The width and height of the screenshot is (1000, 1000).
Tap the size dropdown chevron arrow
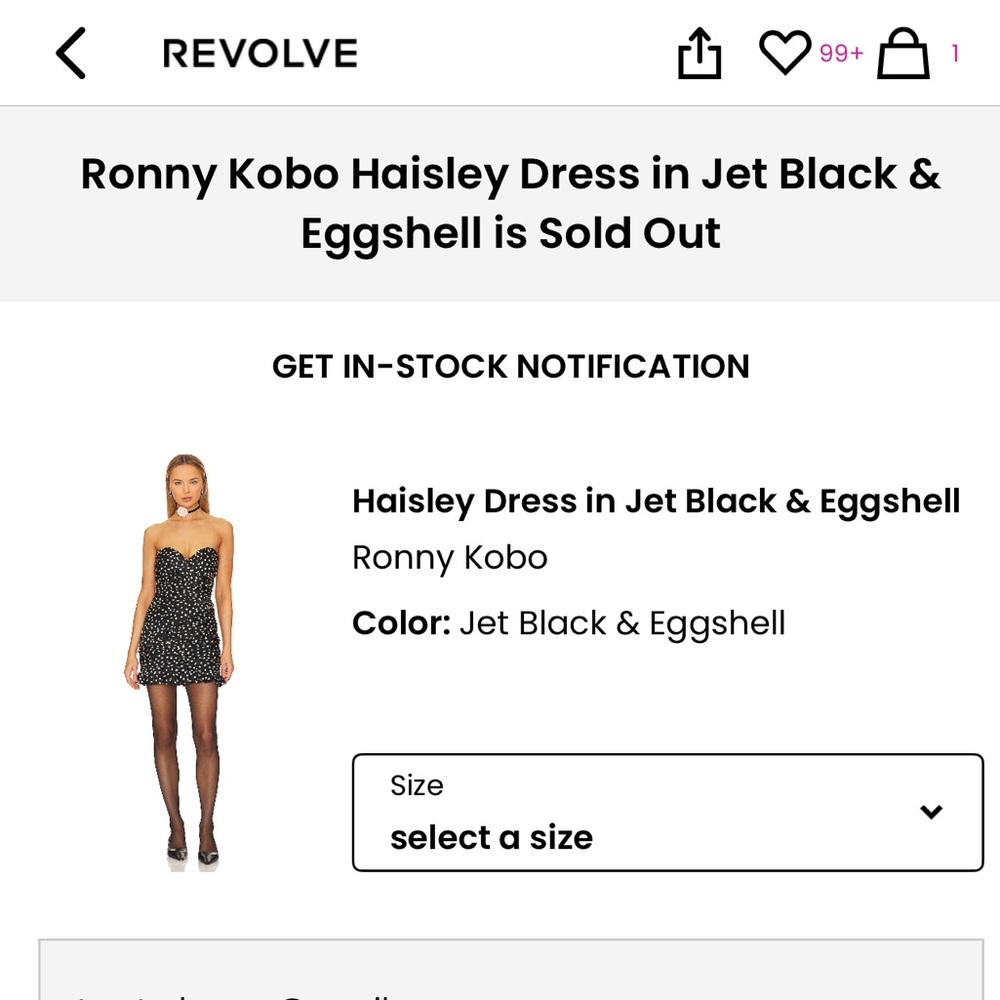point(932,811)
